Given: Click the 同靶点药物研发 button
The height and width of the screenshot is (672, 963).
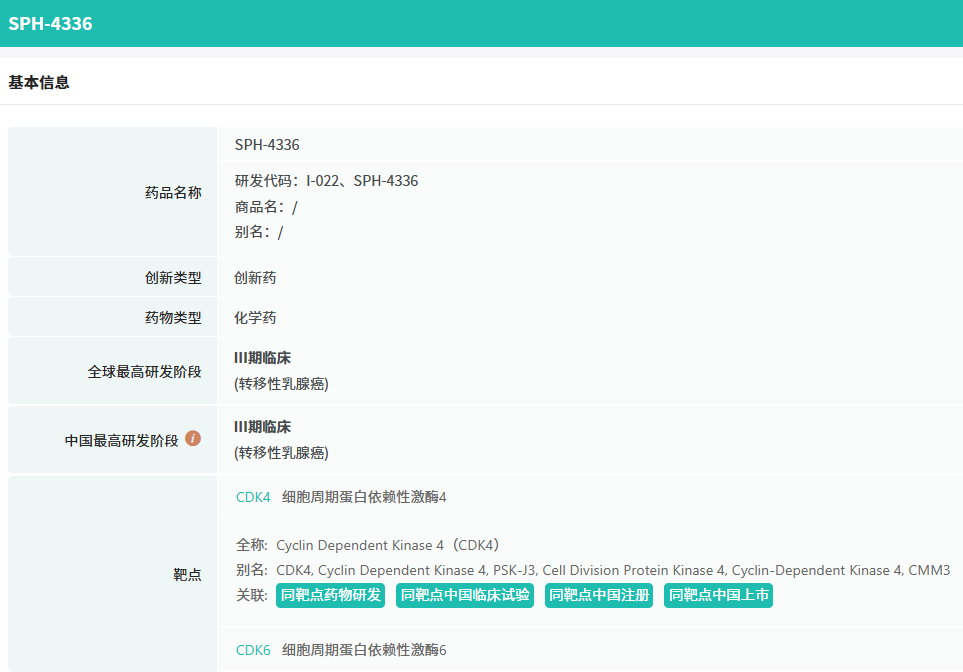Looking at the screenshot, I should tap(330, 596).
